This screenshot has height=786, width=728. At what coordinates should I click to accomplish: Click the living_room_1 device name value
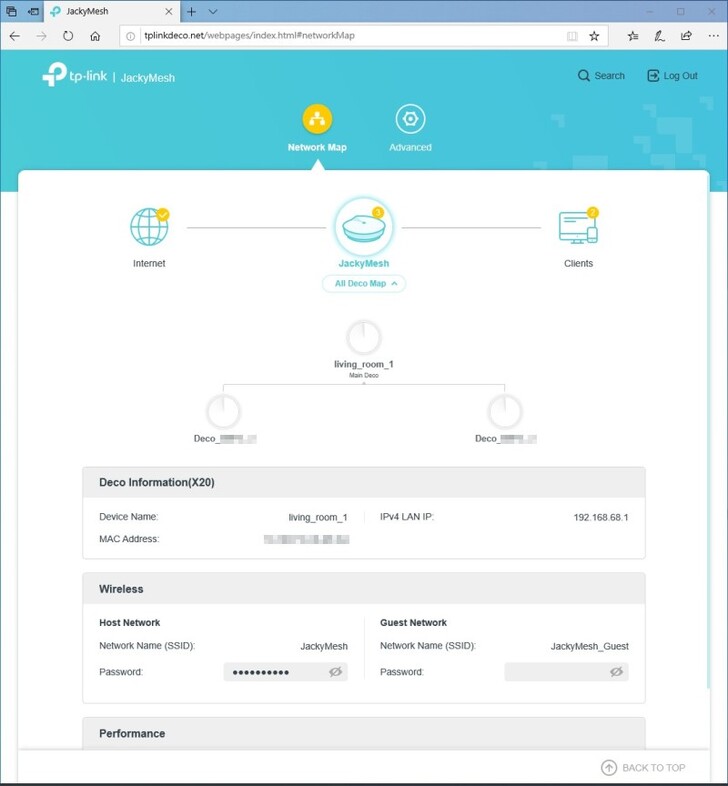[x=318, y=517]
